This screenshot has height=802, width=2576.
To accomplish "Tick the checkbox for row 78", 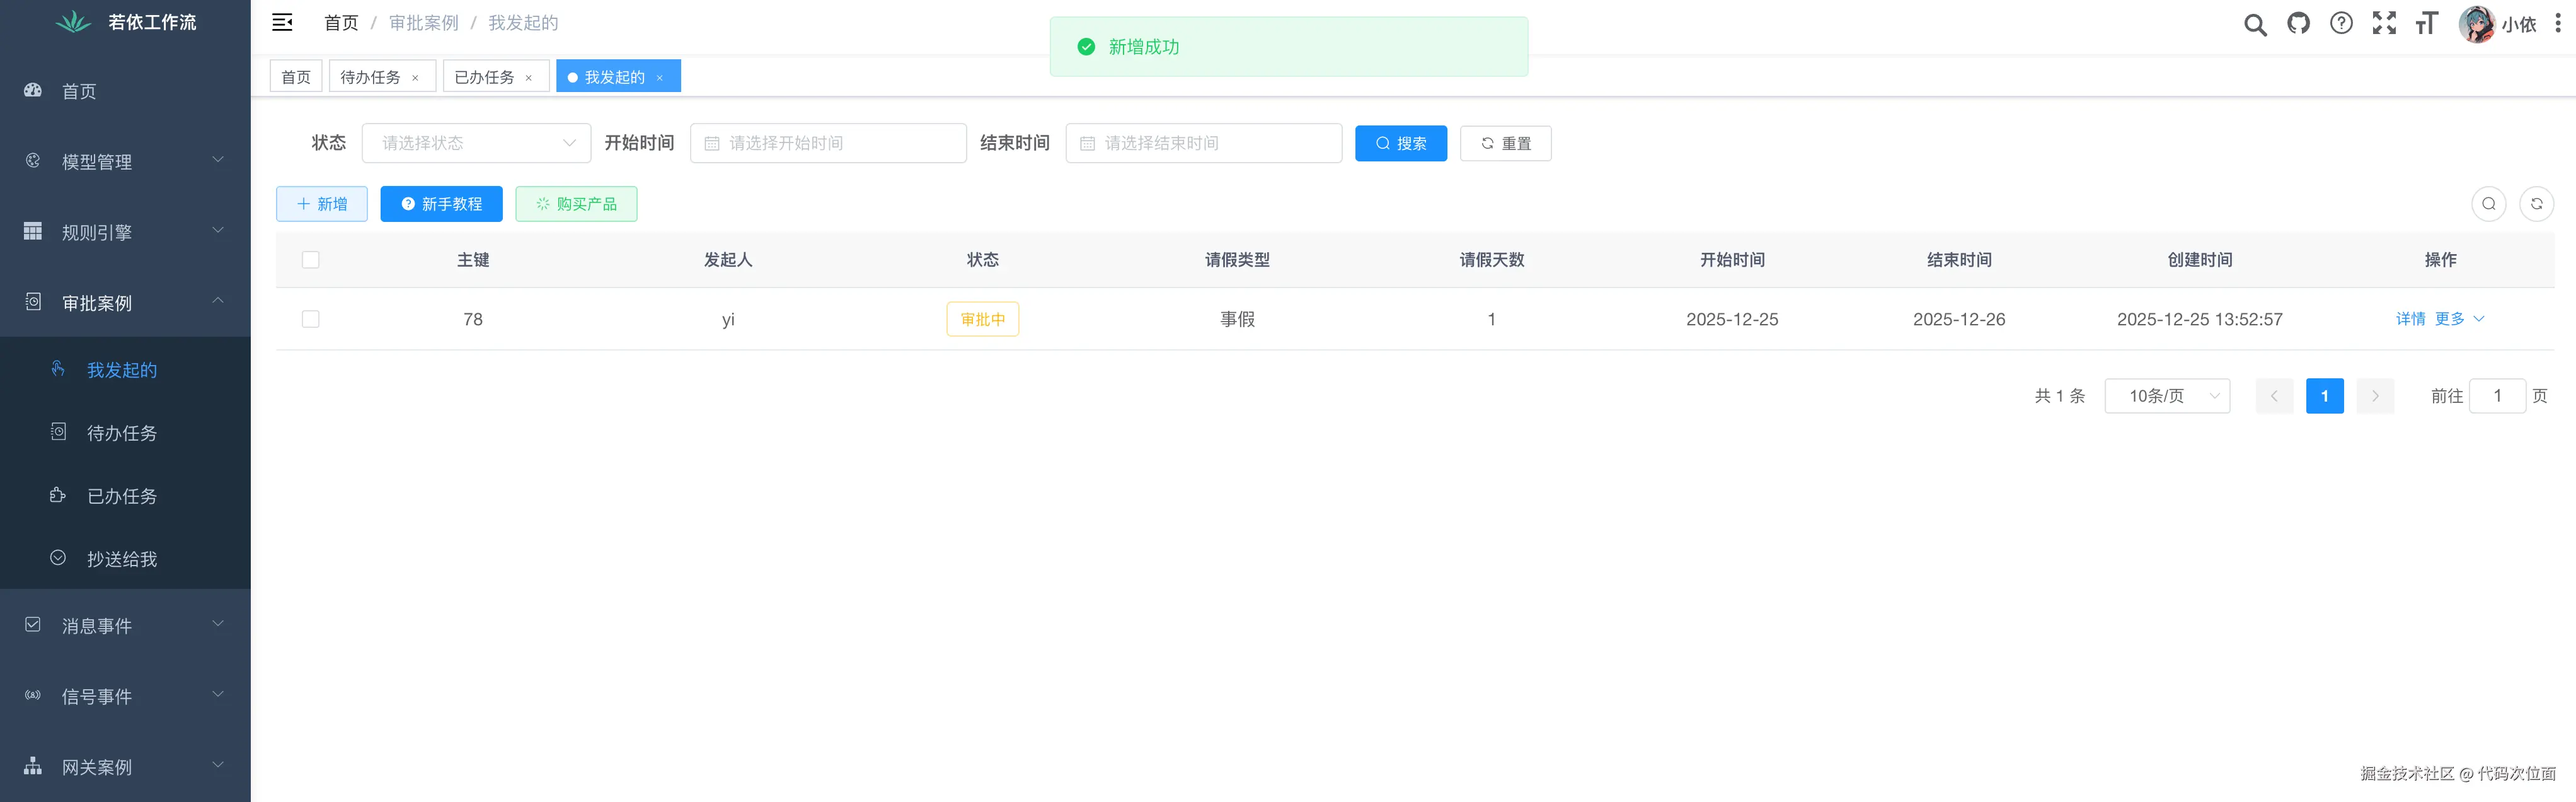I will (311, 319).
